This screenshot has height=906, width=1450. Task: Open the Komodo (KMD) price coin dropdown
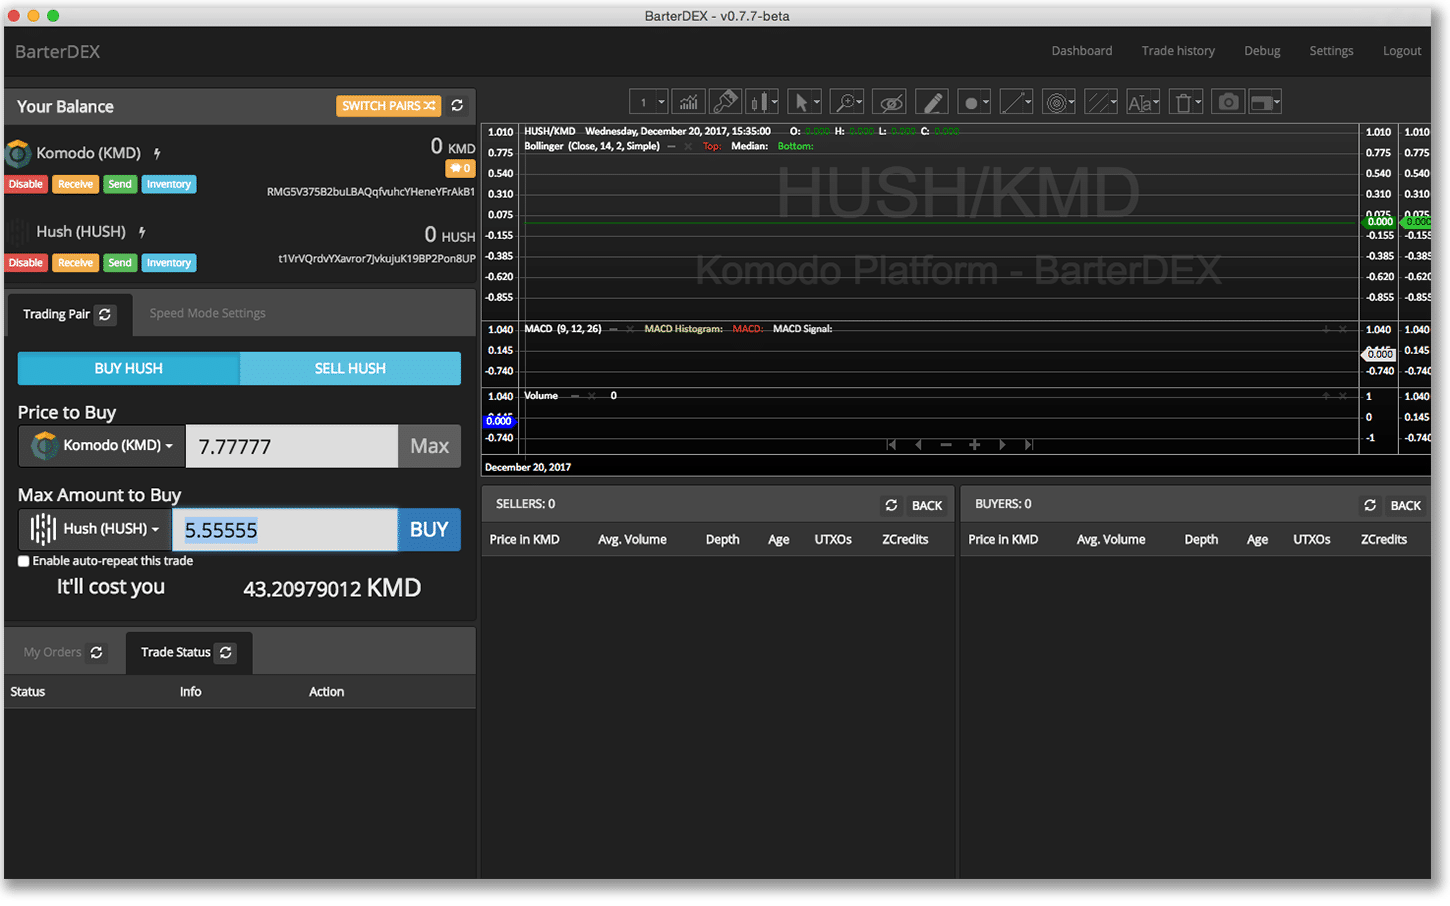coord(102,446)
